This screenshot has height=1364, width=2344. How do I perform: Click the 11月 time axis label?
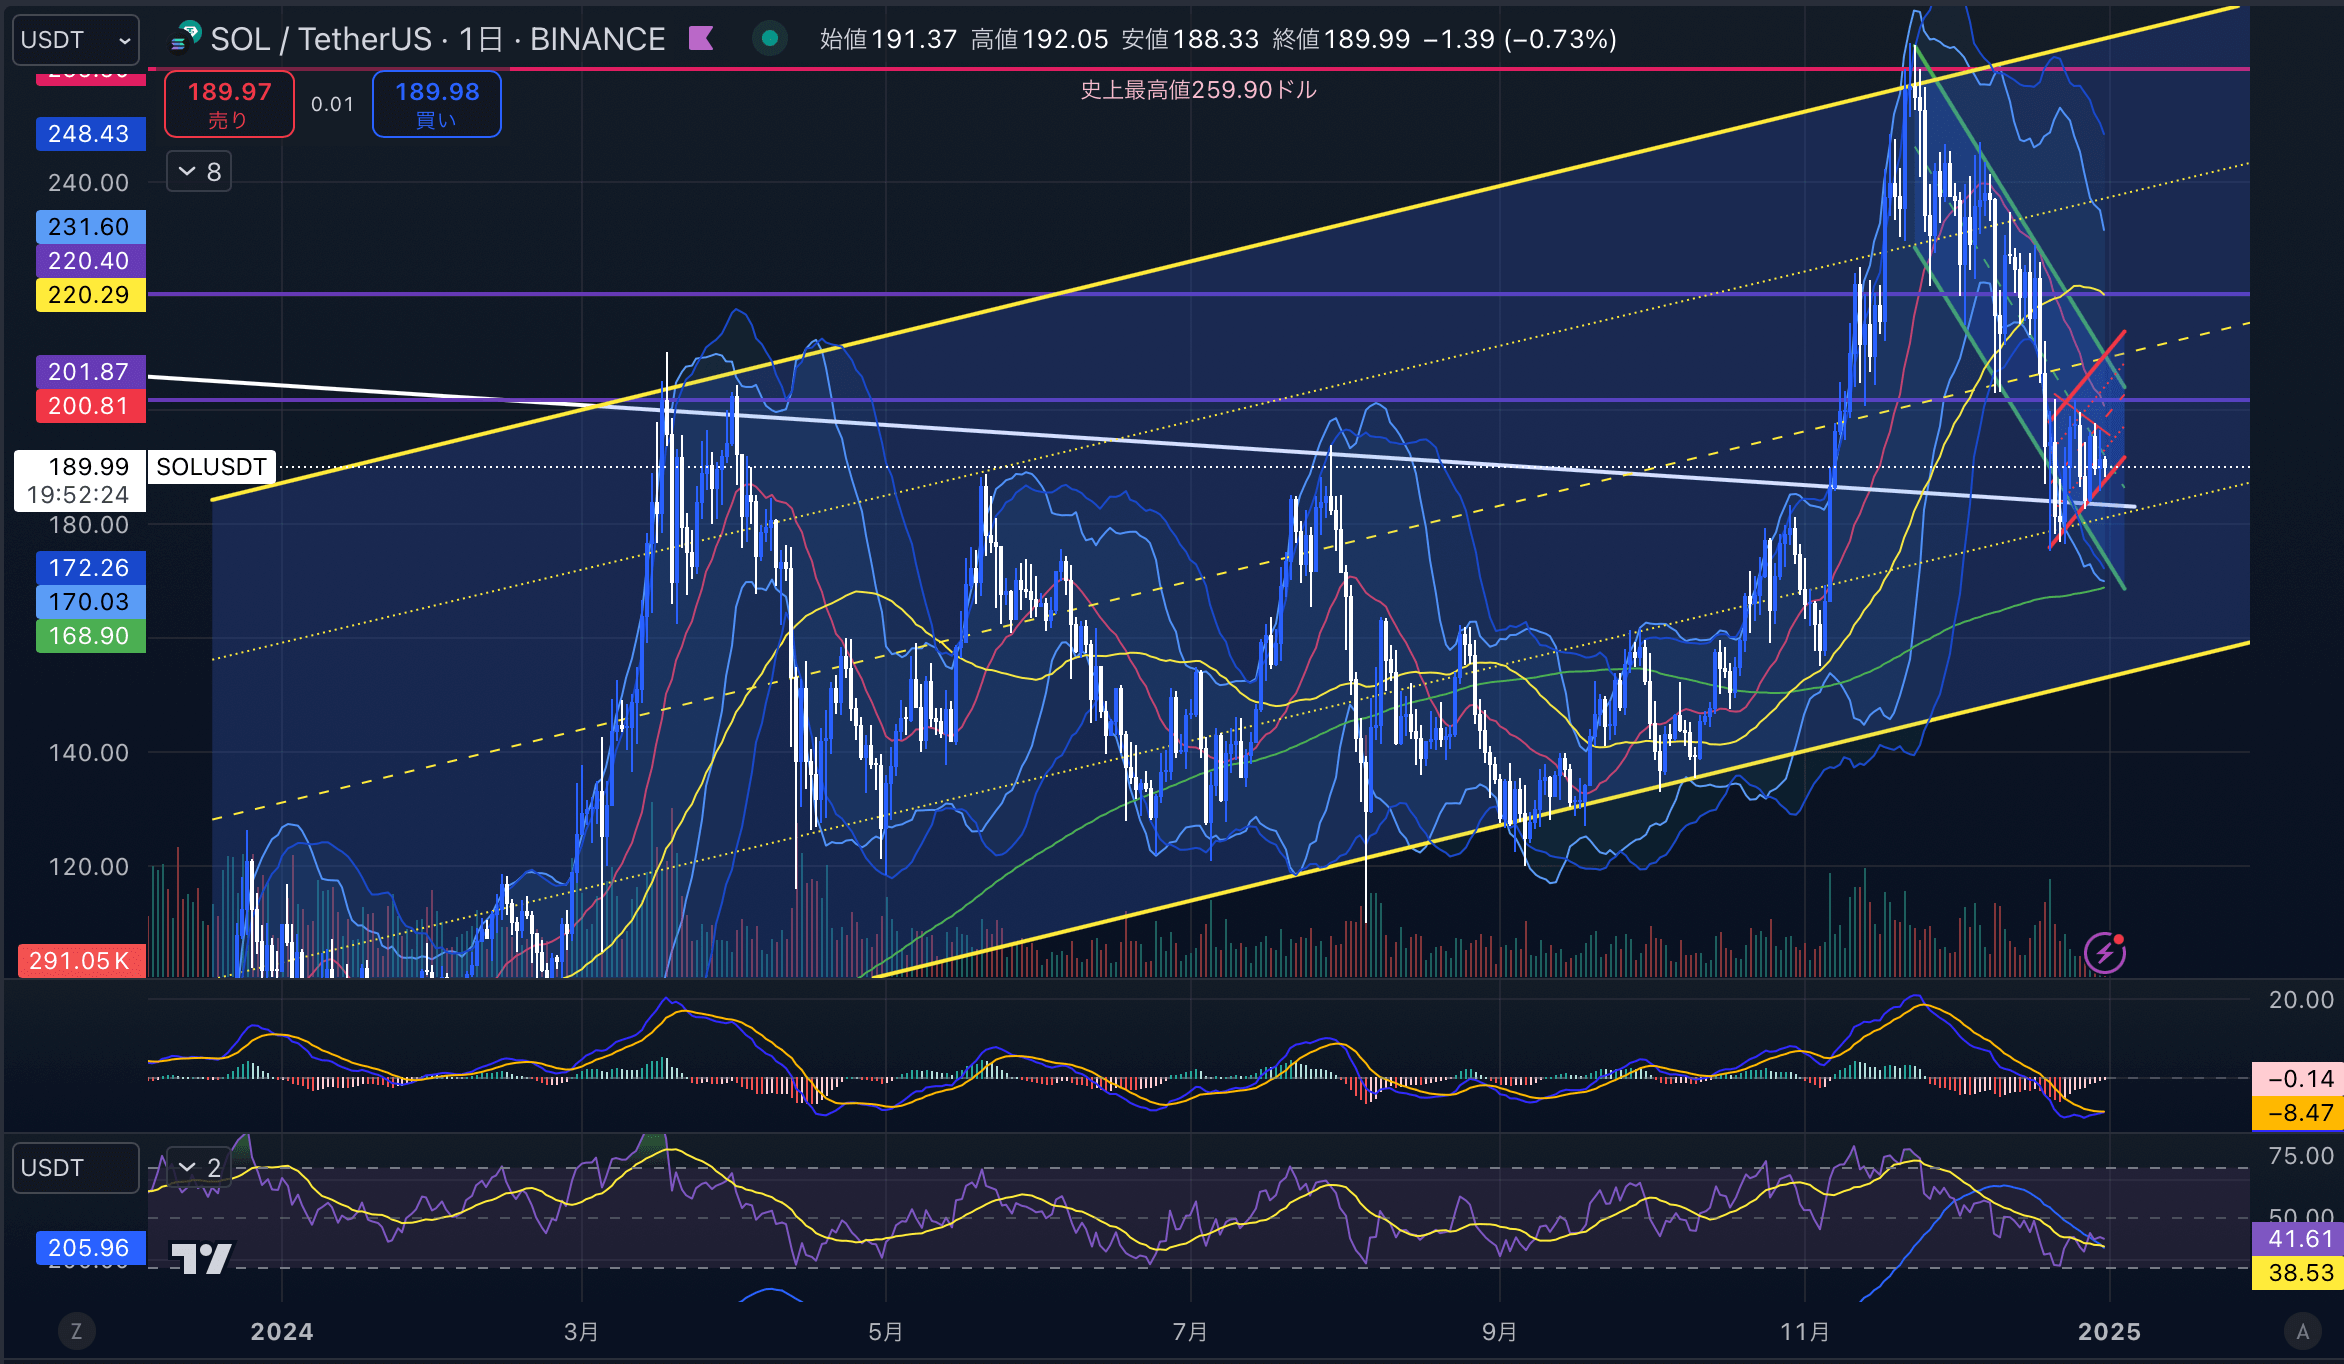[x=1805, y=1332]
